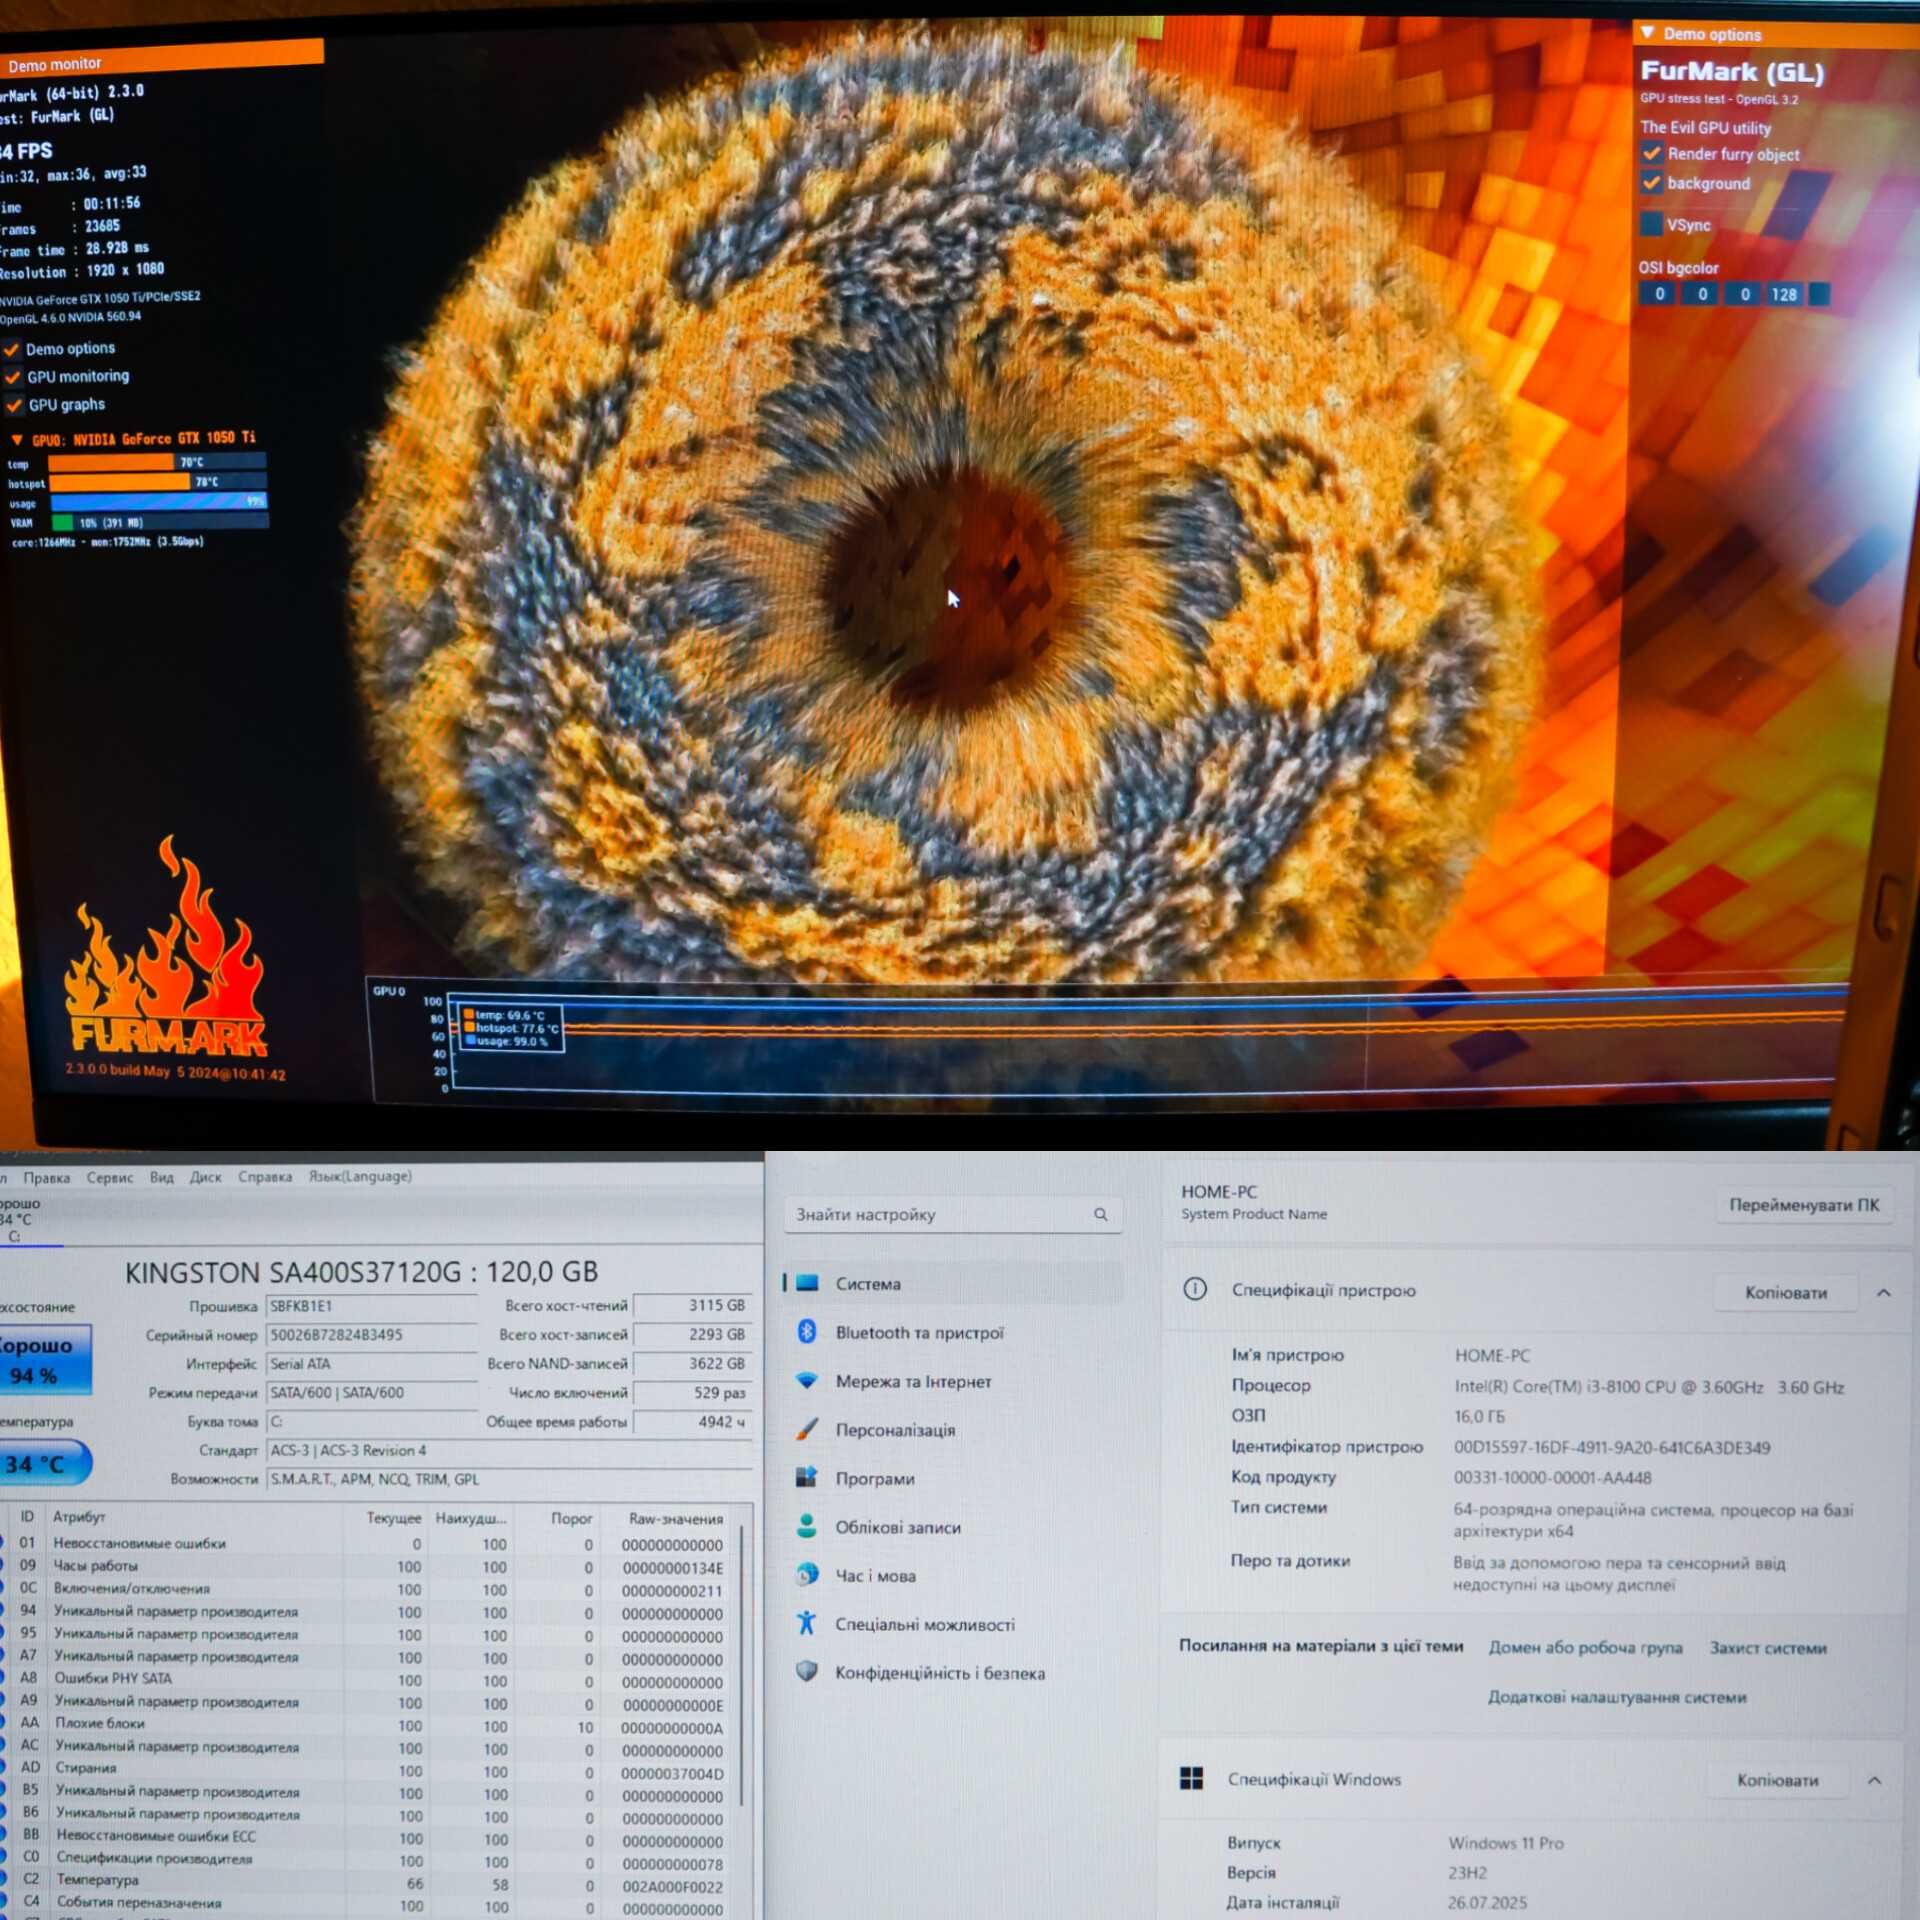
Task: Collapse Специфікації пристрою section chevron
Action: point(1884,1293)
